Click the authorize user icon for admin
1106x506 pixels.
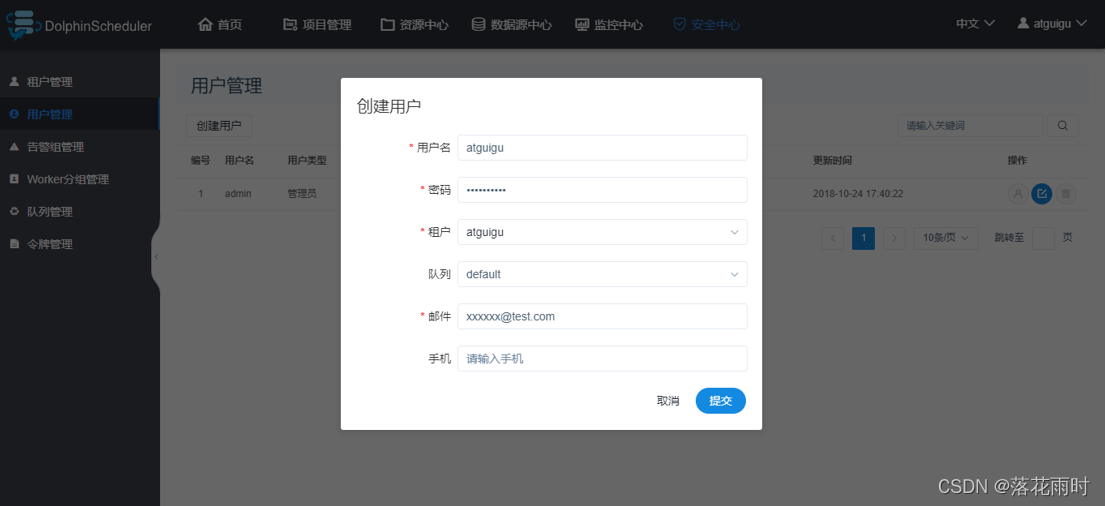coord(1017,193)
